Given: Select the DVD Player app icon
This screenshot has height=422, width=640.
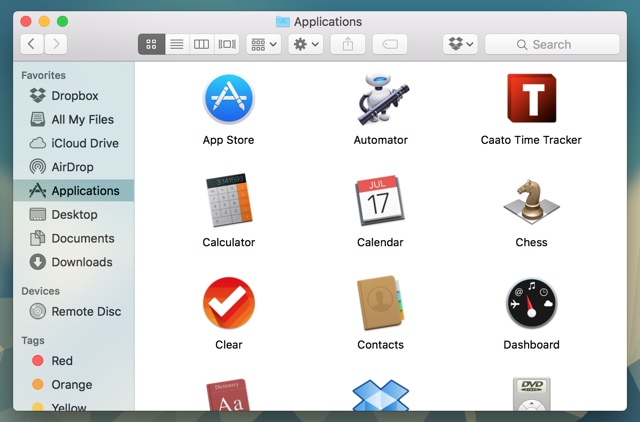Looking at the screenshot, I should pos(531,394).
